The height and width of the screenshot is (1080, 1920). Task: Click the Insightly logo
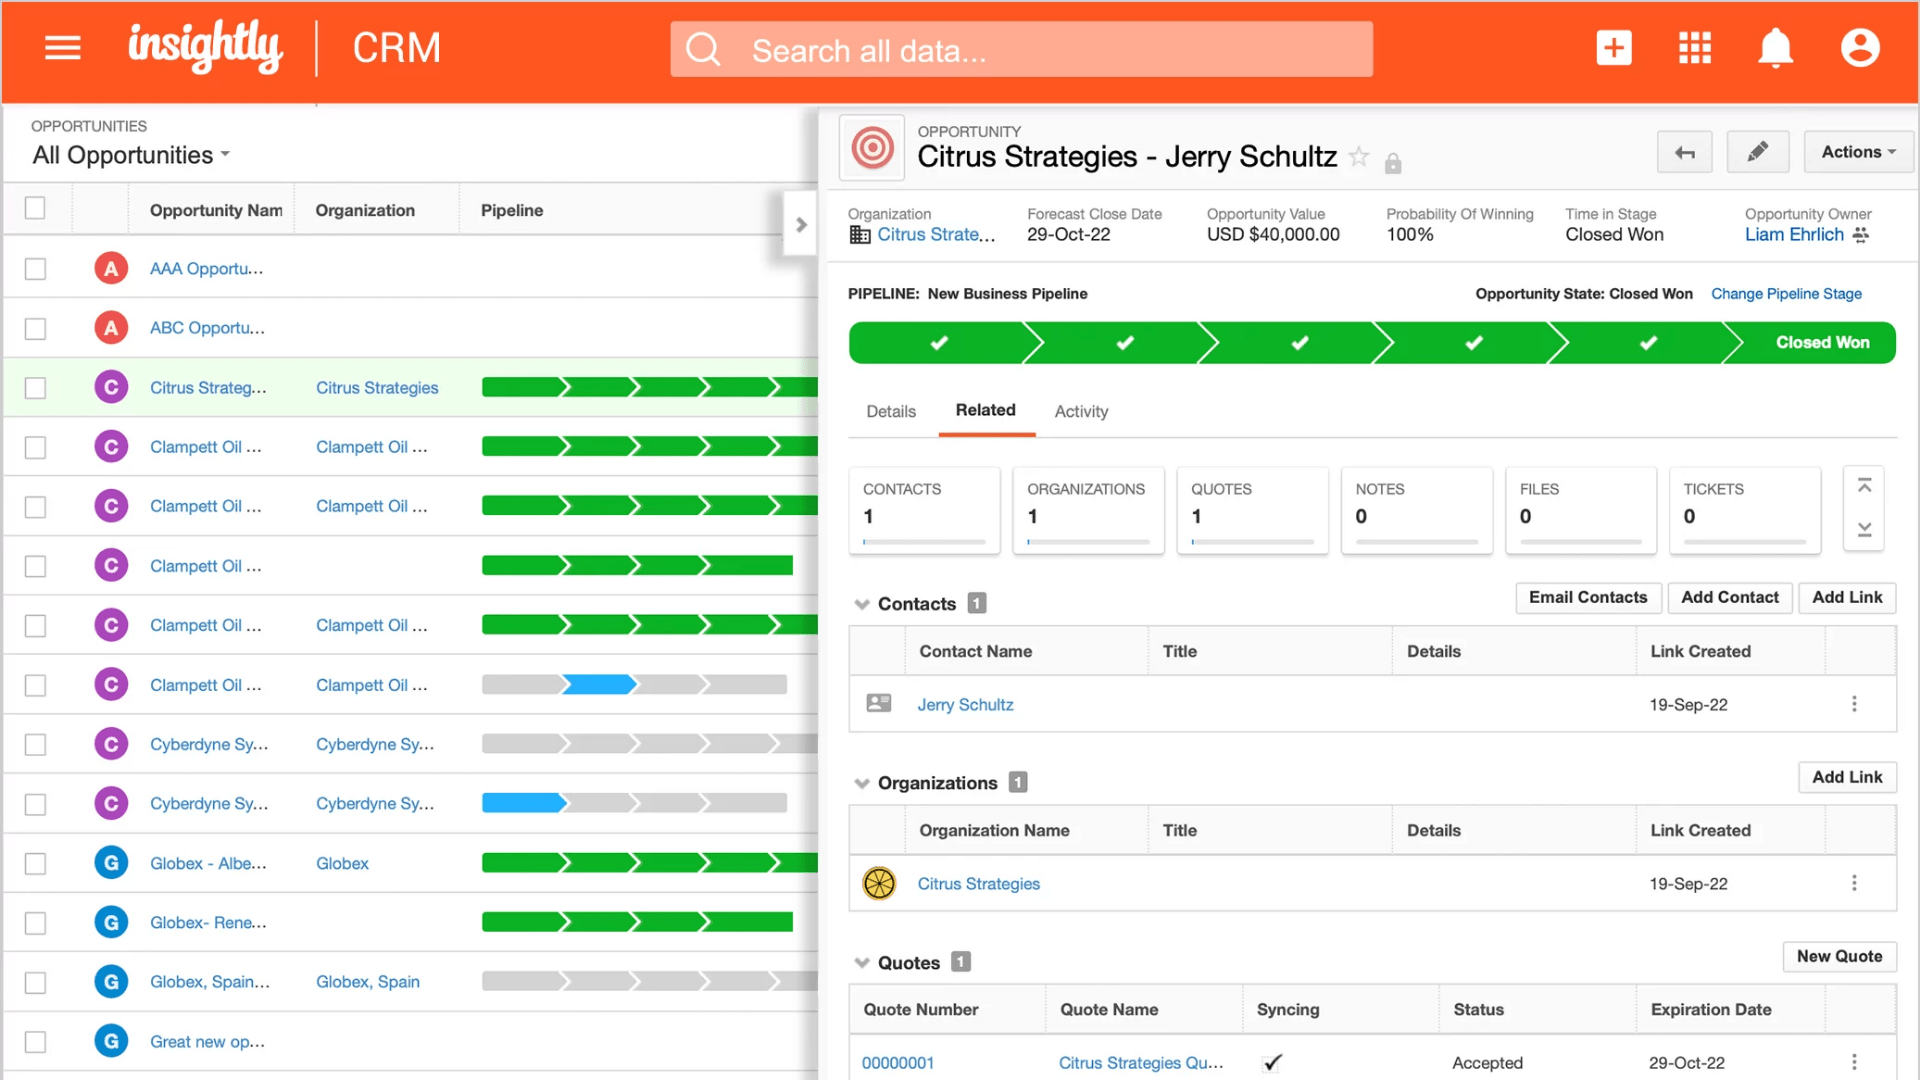(x=205, y=47)
